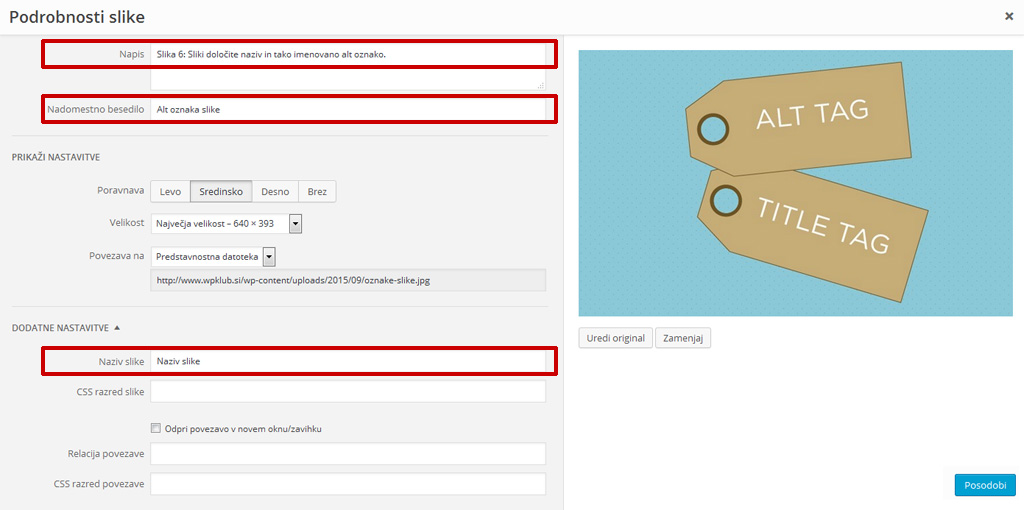Click the Nadomestno besedilo alt text field
Viewport: 1024px width, 510px height.
click(347, 108)
